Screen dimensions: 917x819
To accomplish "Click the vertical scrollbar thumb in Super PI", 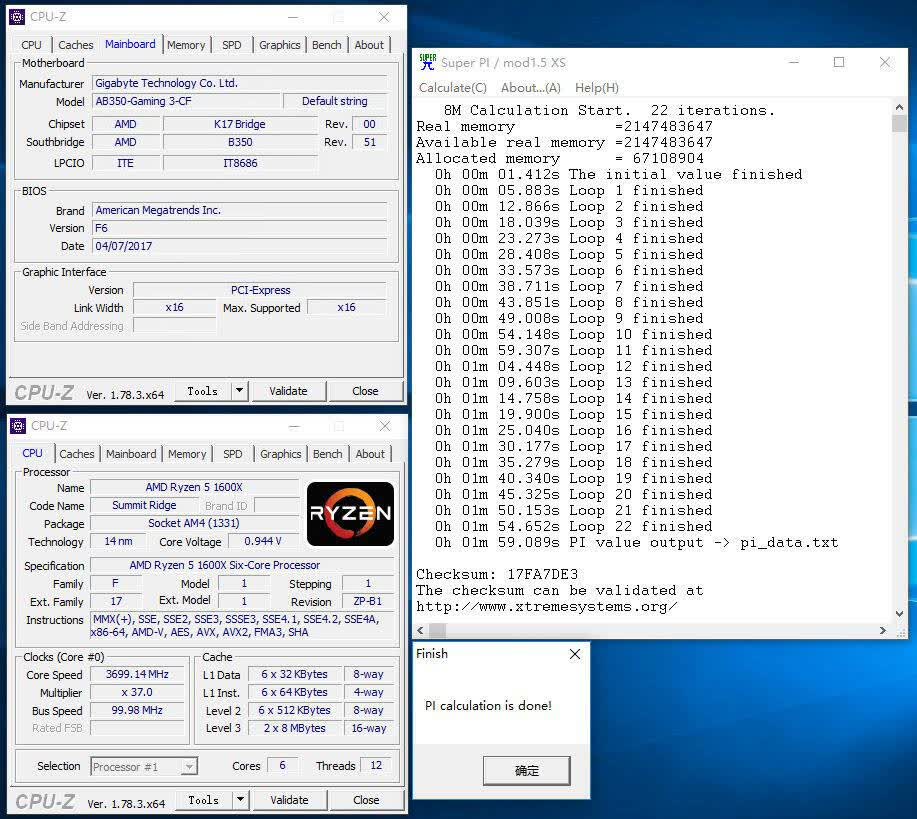I will [899, 123].
